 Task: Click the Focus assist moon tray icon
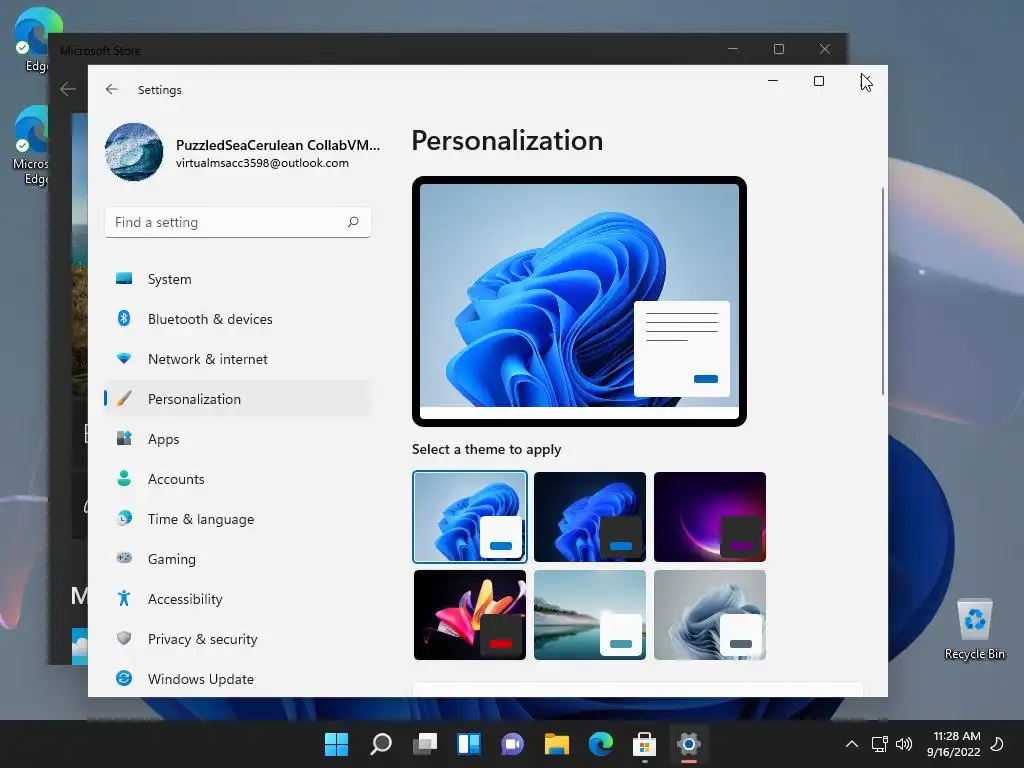(x=997, y=744)
